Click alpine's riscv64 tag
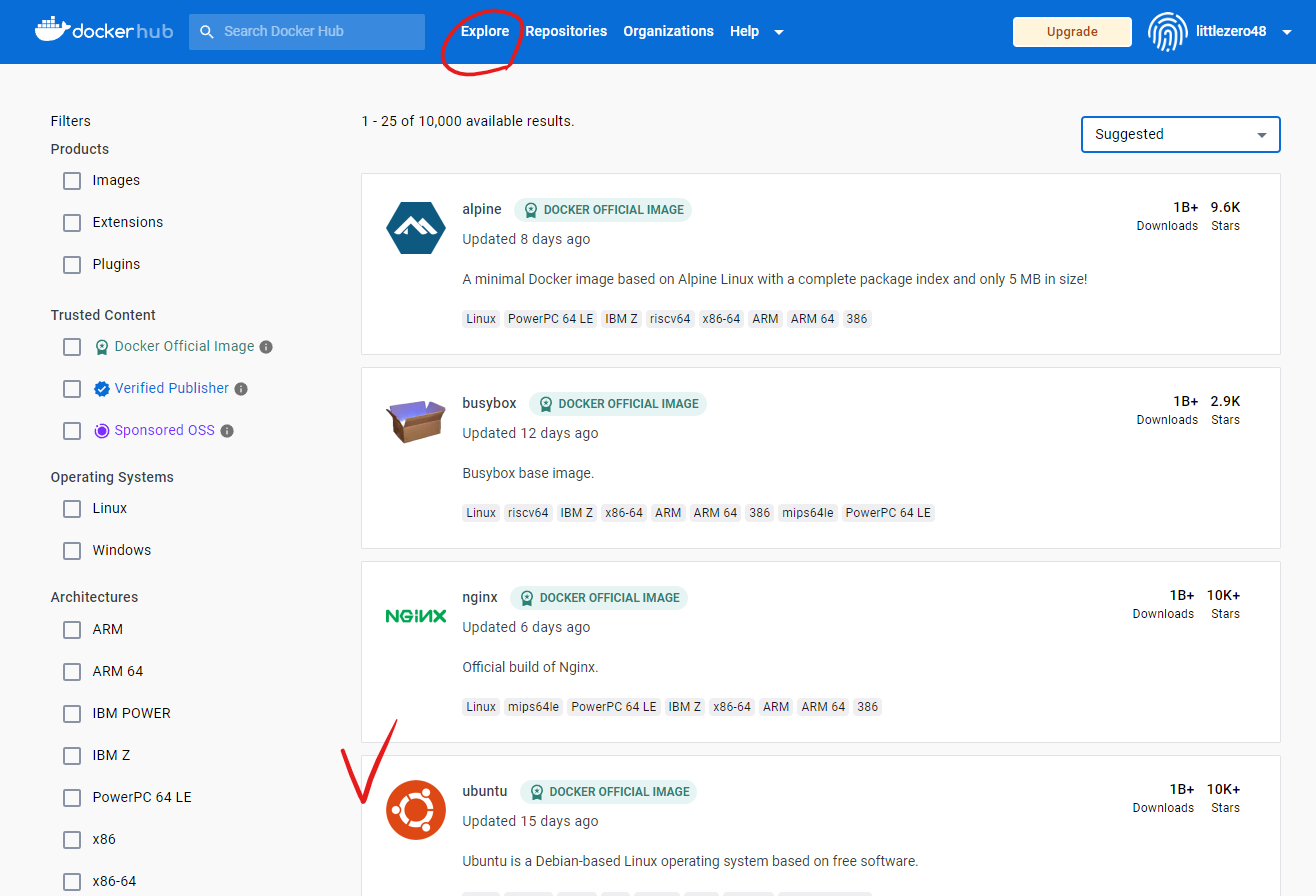 click(x=670, y=319)
